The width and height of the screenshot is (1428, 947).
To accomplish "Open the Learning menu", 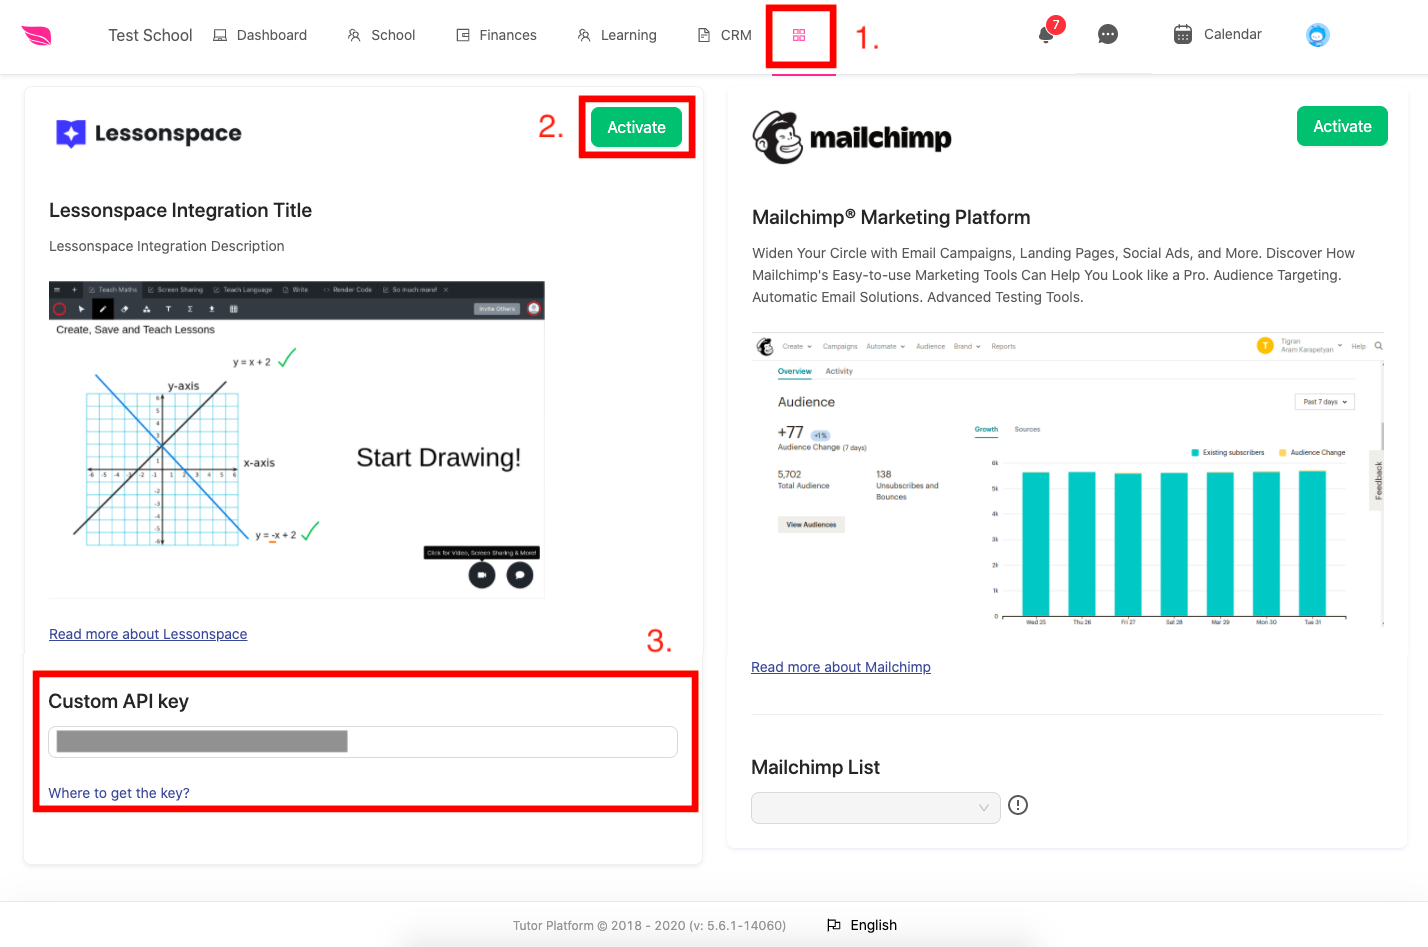I will (x=617, y=35).
